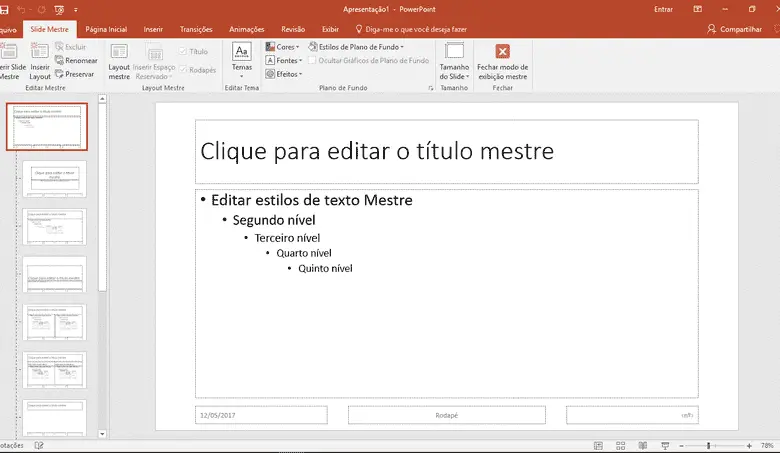Toggle Ocultar Gráficos de Plano de Fundo
Image resolution: width=780 pixels, height=453 pixels.
click(x=369, y=60)
